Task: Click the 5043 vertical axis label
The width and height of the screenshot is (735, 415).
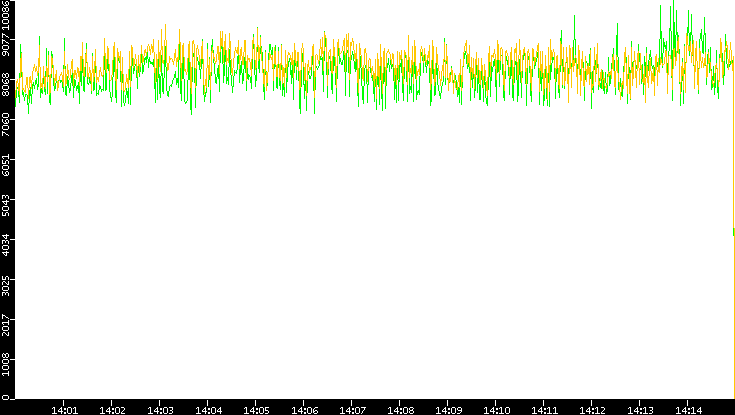Action: pyautogui.click(x=5, y=205)
